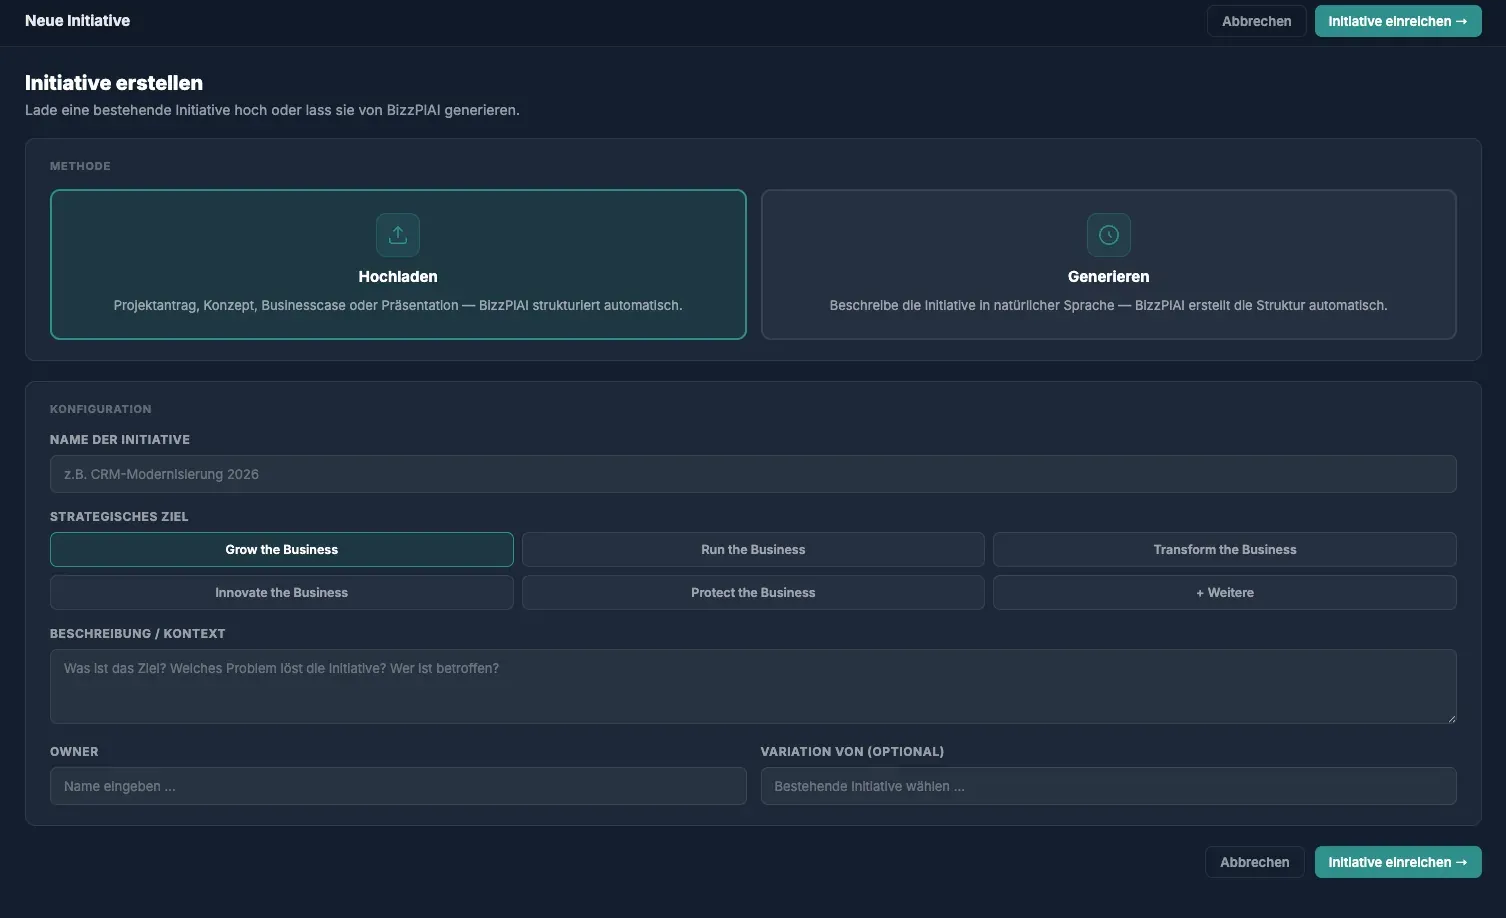Viewport: 1506px width, 918px height.
Task: Click the clock icon in the Generieren card
Action: [1108, 235]
